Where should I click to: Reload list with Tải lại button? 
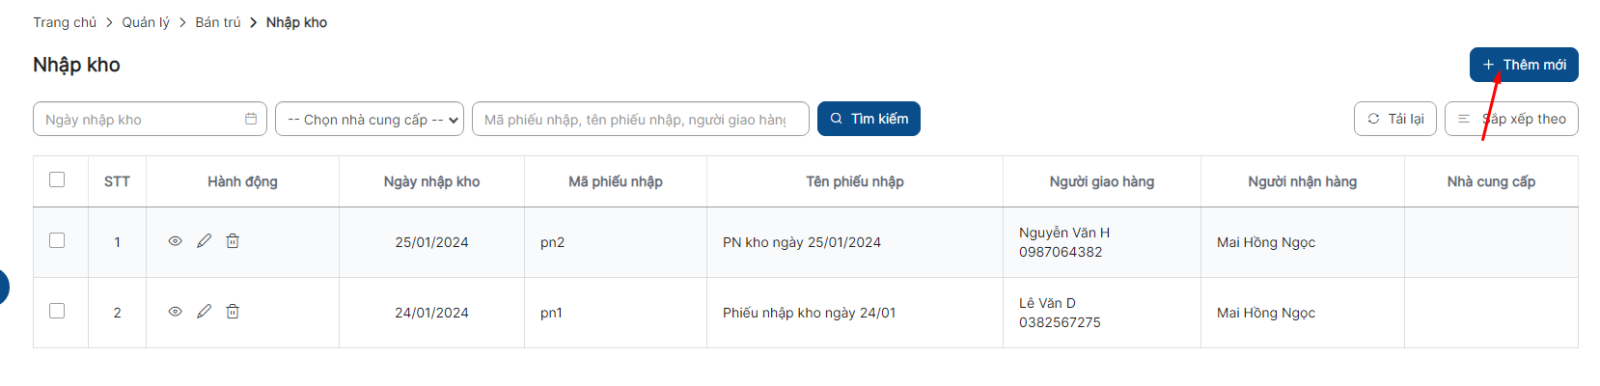tap(1395, 119)
